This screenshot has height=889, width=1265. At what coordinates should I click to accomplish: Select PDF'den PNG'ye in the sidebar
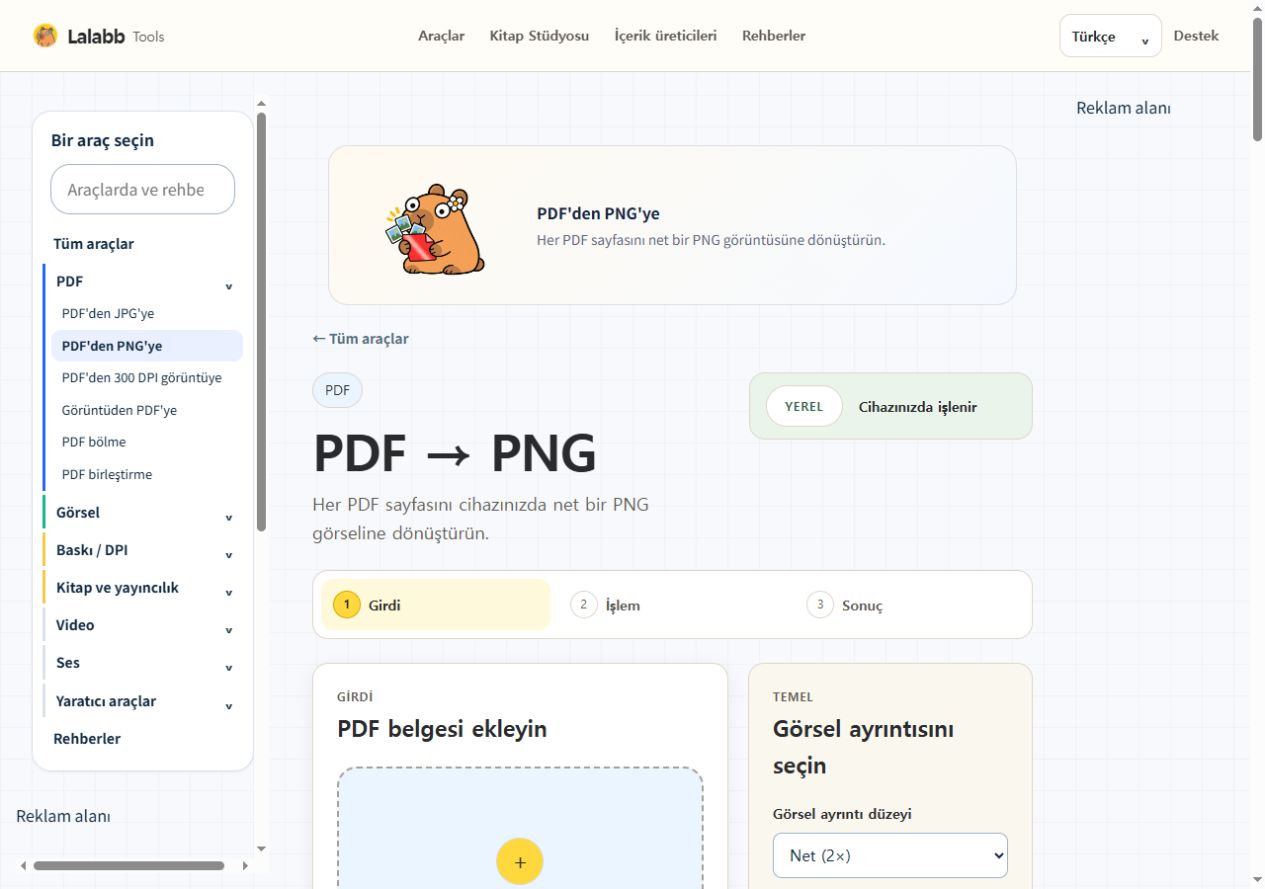147,346
